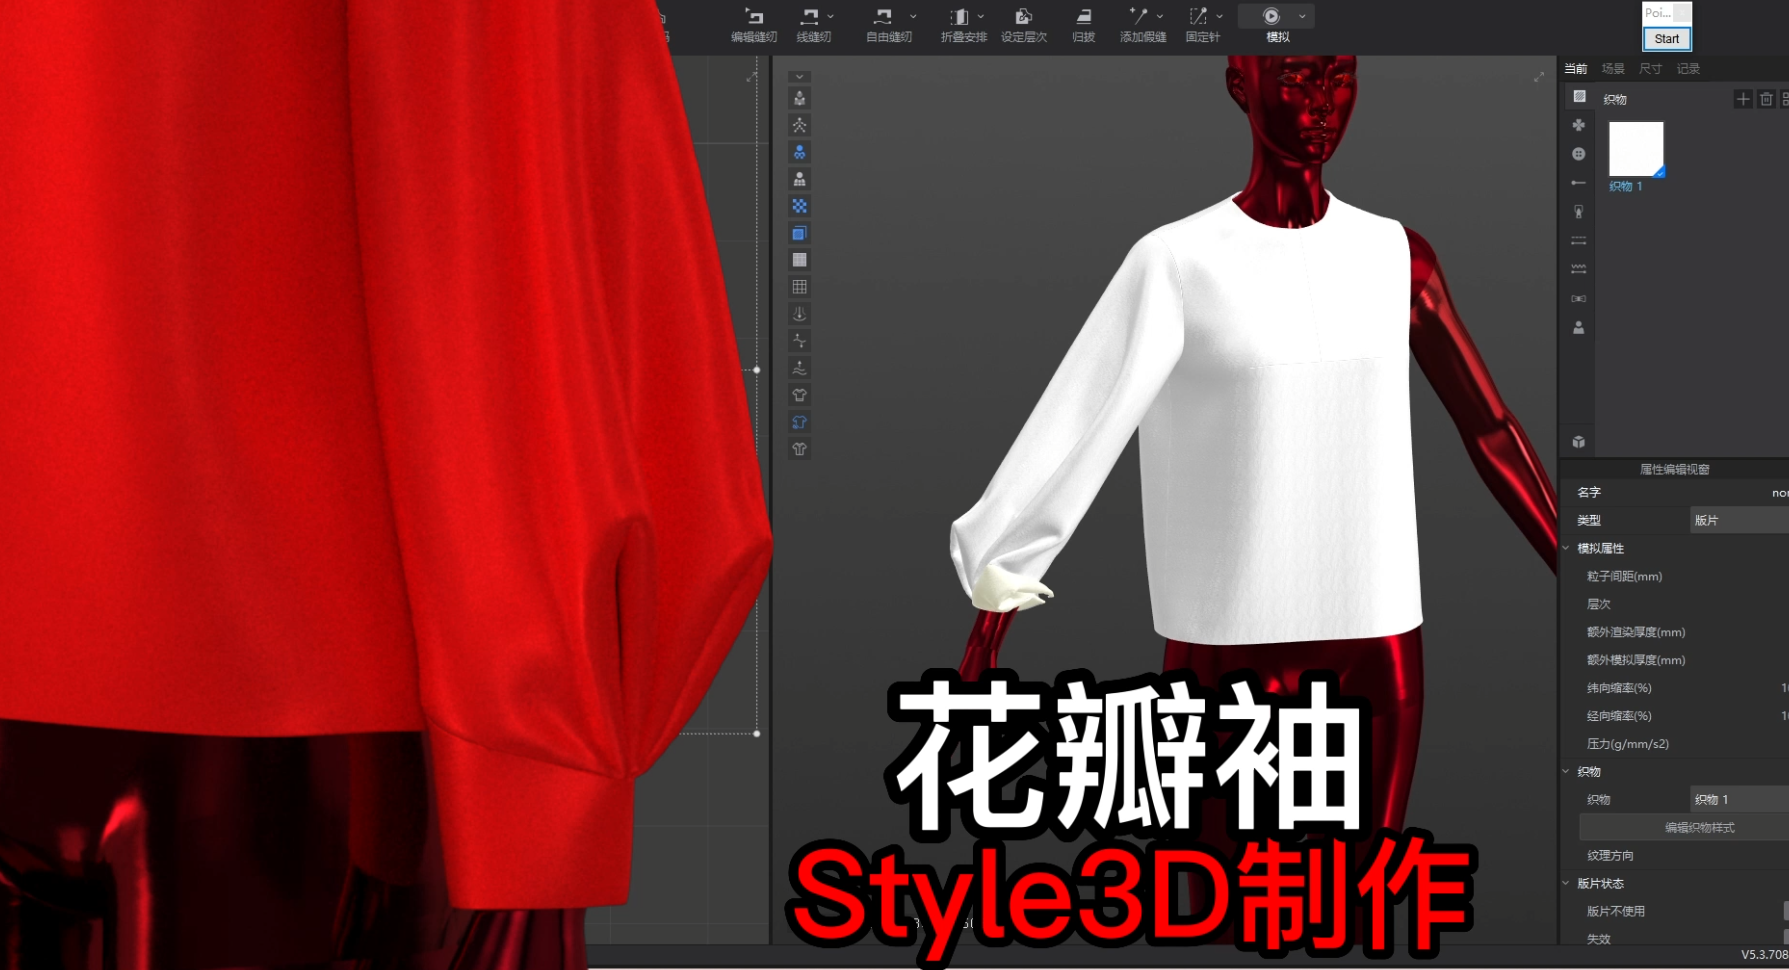Click the 粒子间距(mm) property row
1789x970 pixels.
[1675, 576]
